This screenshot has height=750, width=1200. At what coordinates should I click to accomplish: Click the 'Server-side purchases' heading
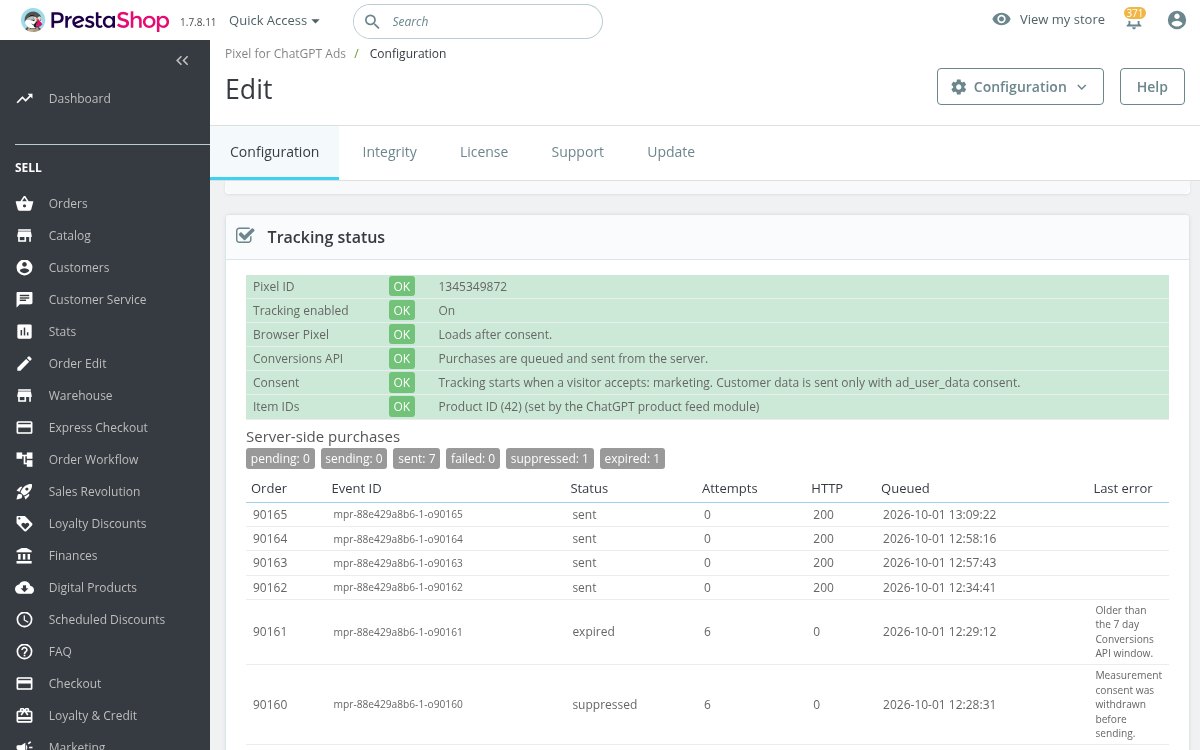pos(323,437)
